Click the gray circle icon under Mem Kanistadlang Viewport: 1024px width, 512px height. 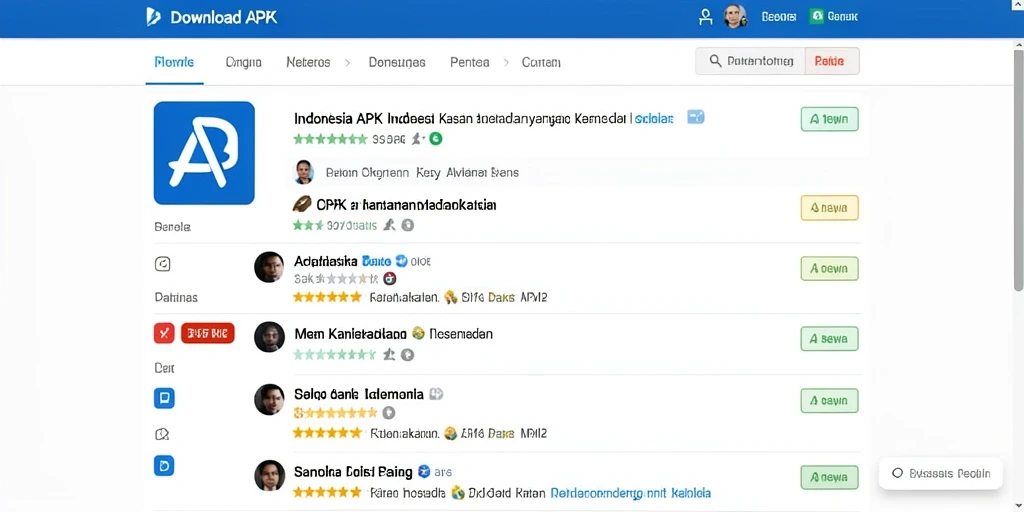coord(408,355)
